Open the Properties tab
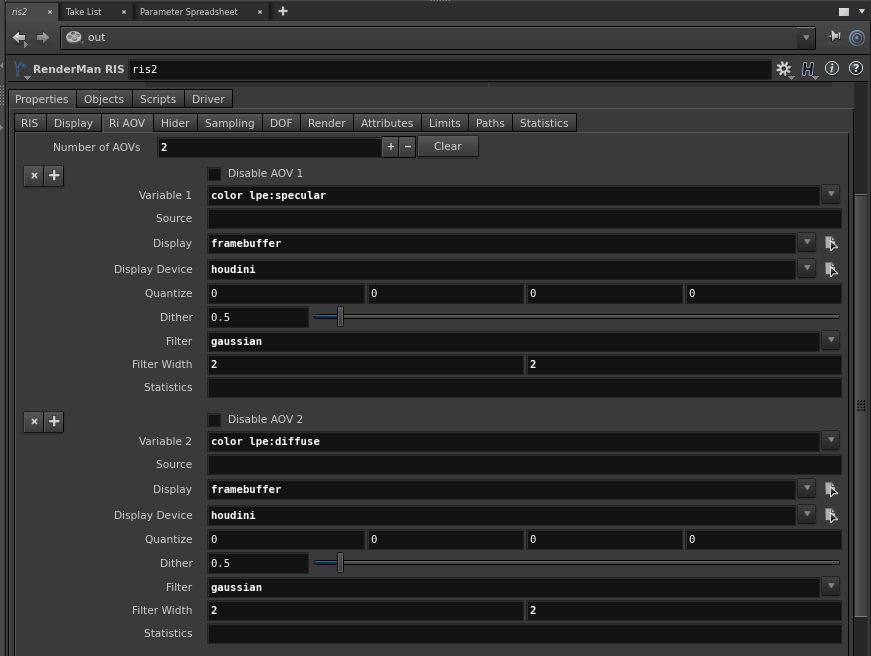The width and height of the screenshot is (871, 656). 42,99
